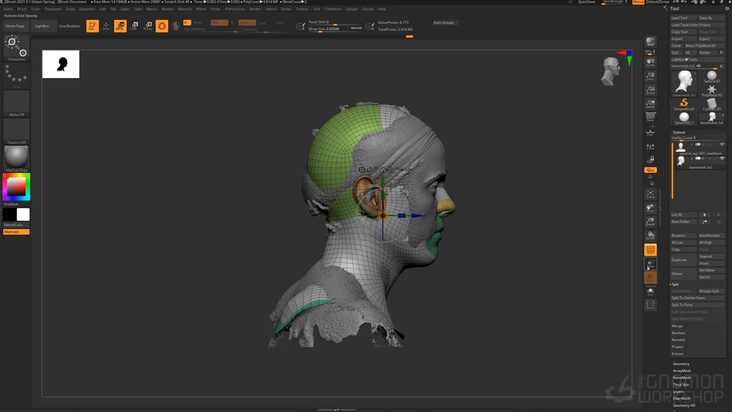Click the Make PolyMesh3D button

click(704, 46)
